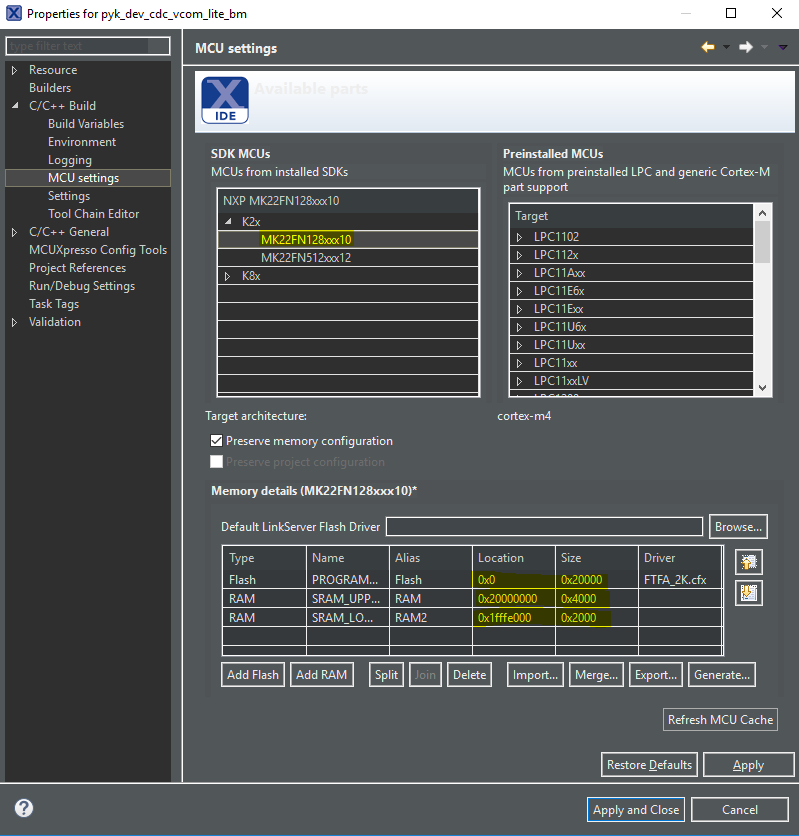Screen dimensions: 799x836
Task: Click Browse... for flash driver
Action: pos(738,526)
